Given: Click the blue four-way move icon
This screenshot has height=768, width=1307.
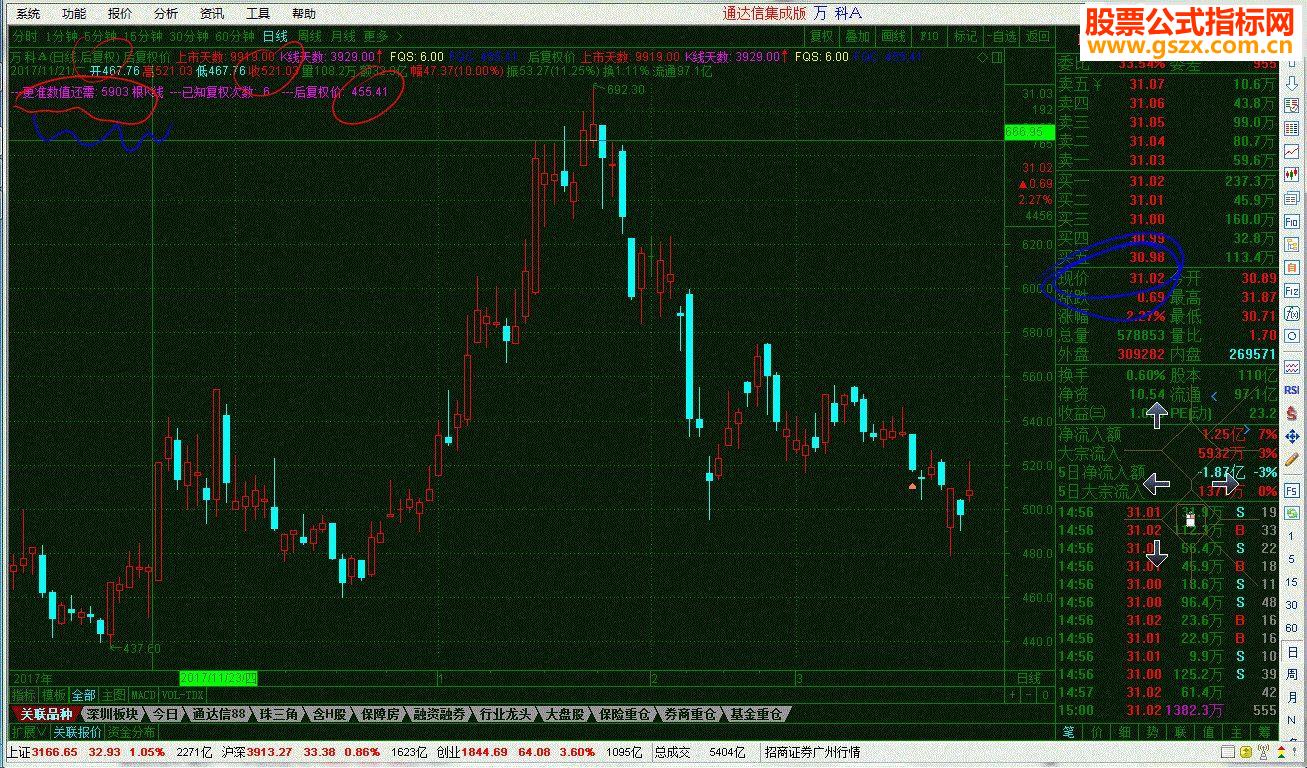Looking at the screenshot, I should (1292, 437).
